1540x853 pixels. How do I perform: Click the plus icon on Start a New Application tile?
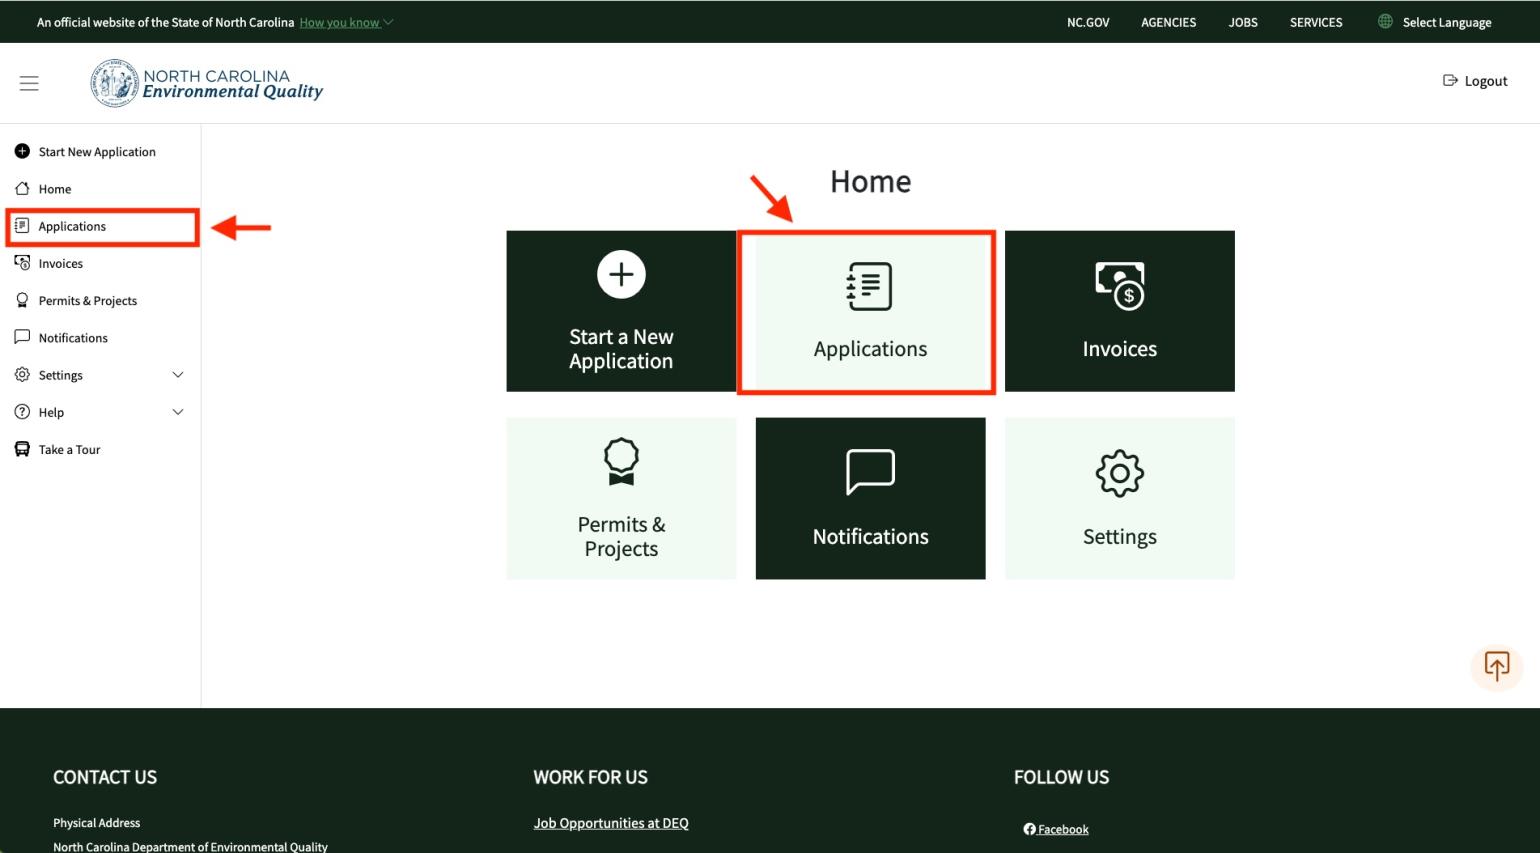[621, 273]
